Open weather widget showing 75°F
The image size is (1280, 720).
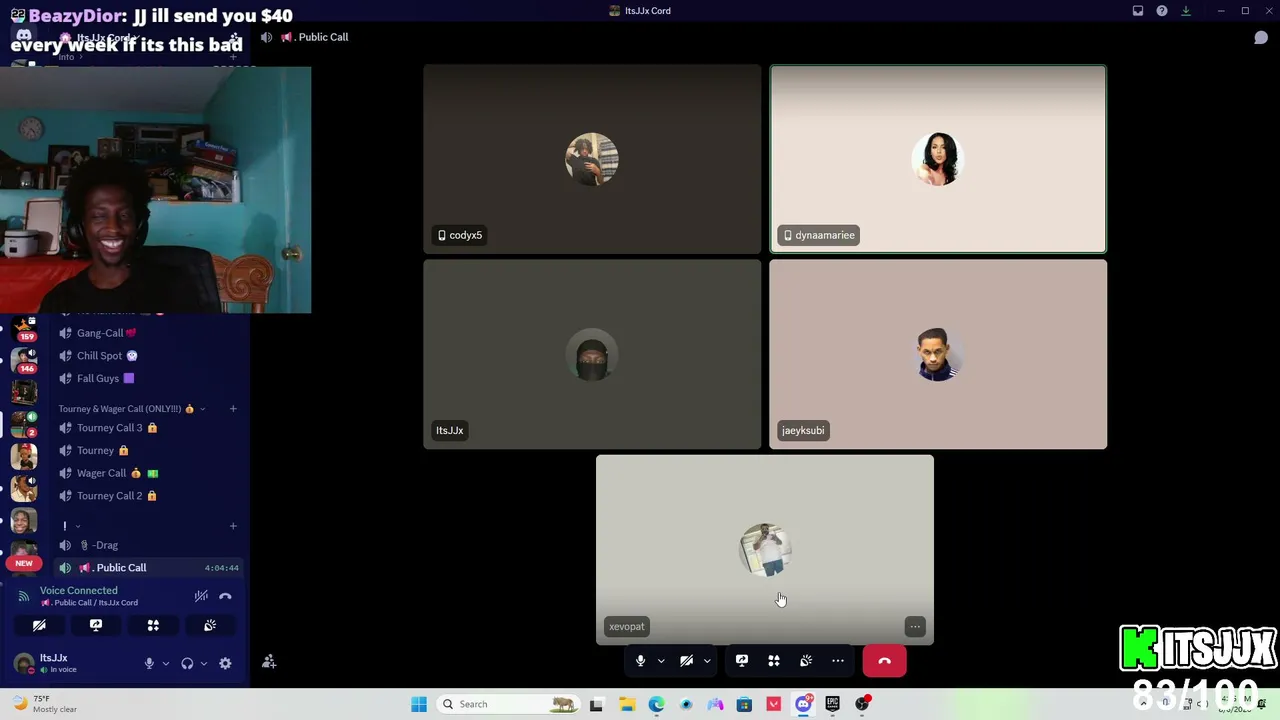pos(45,704)
